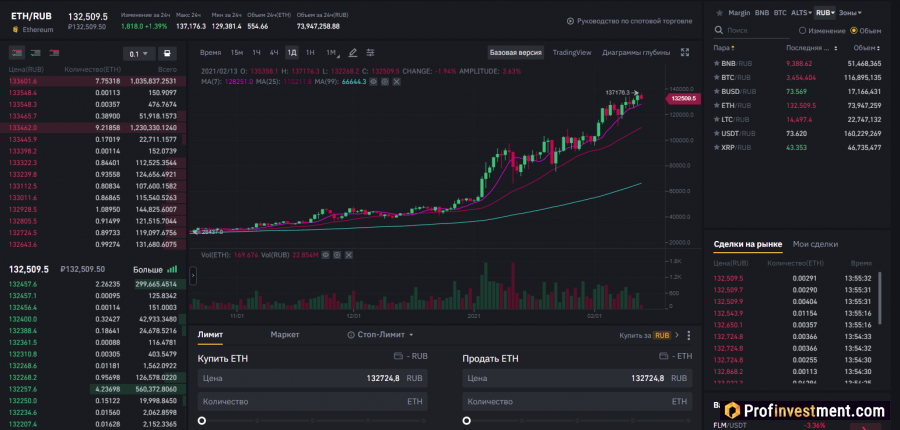Show buy orders only view icon

point(36,53)
